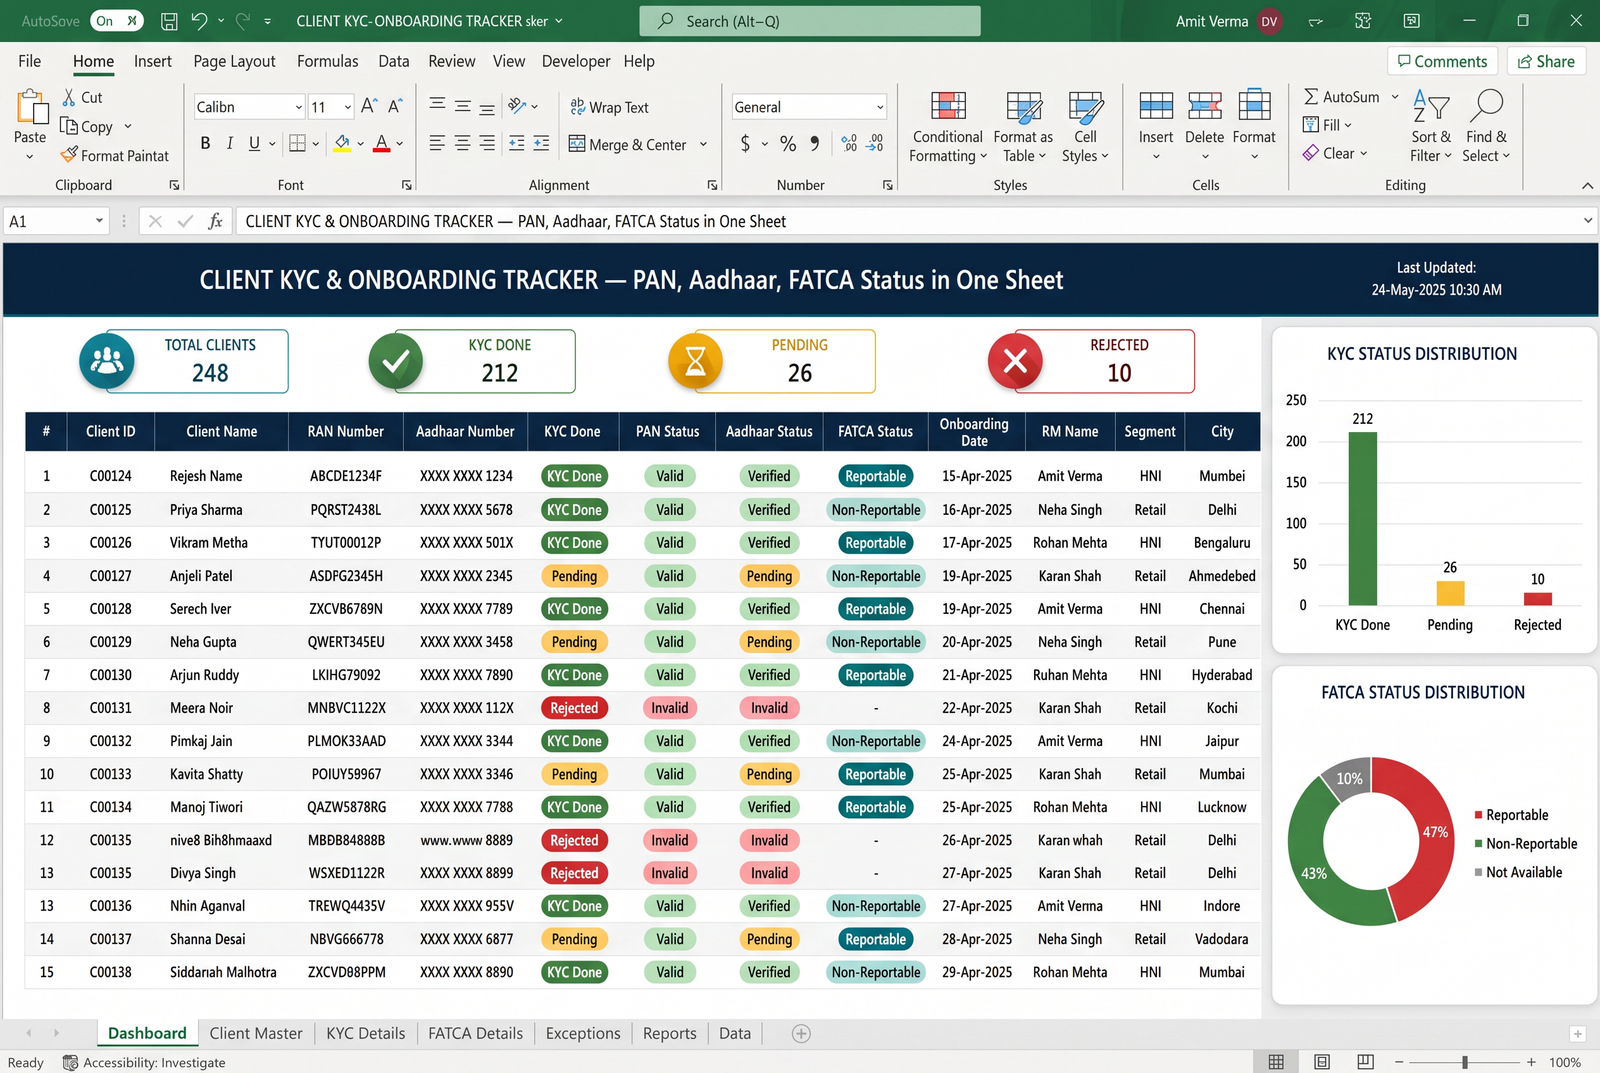Open the Page Layout ribbon tab
Viewport: 1600px width, 1073px height.
pyautogui.click(x=234, y=61)
